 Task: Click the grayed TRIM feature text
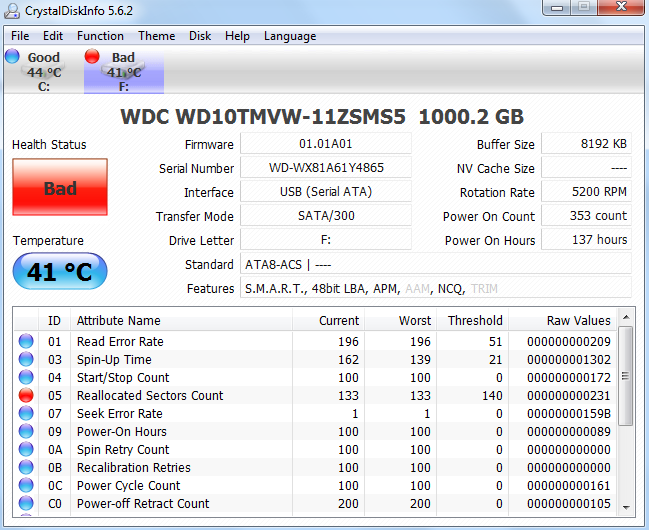pos(484,289)
